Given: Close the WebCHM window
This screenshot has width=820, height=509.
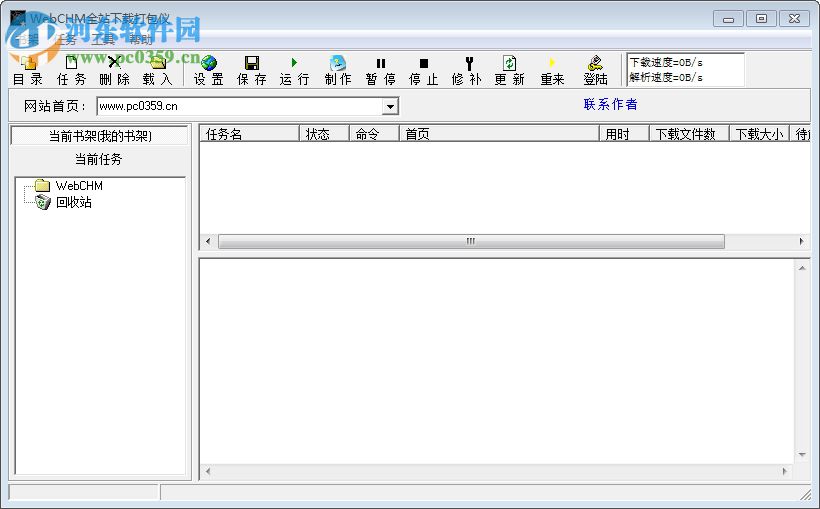Looking at the screenshot, I should (794, 19).
